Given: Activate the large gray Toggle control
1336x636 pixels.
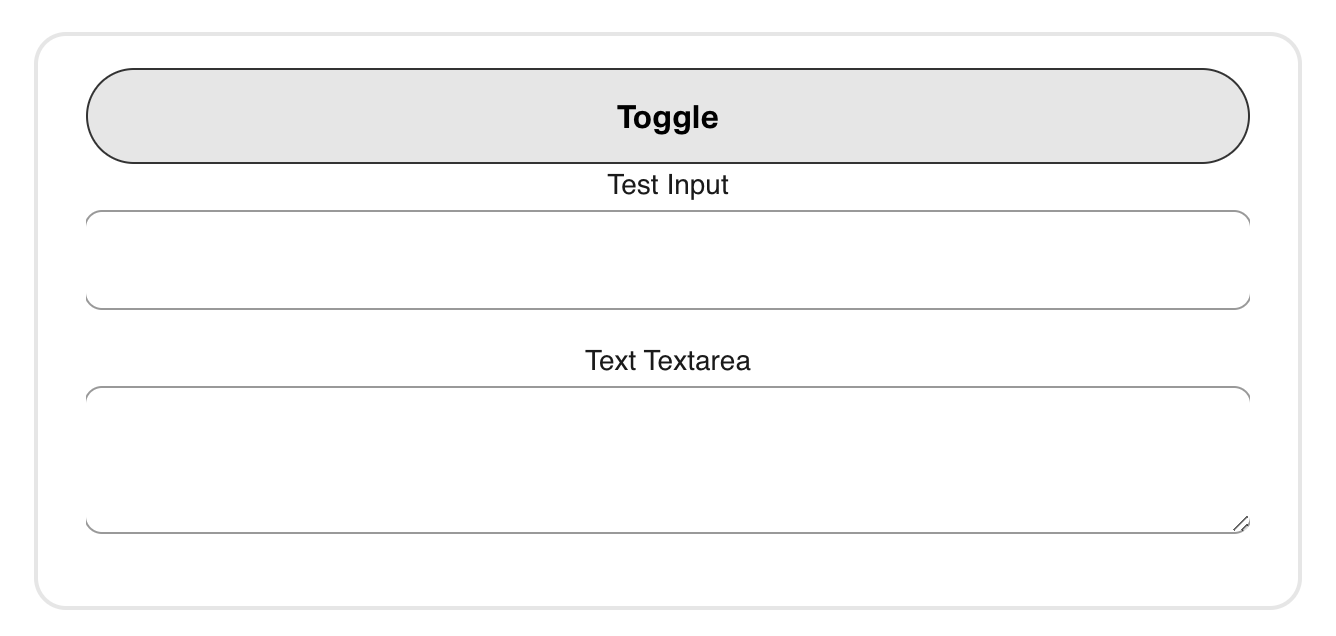Looking at the screenshot, I should 667,115.
